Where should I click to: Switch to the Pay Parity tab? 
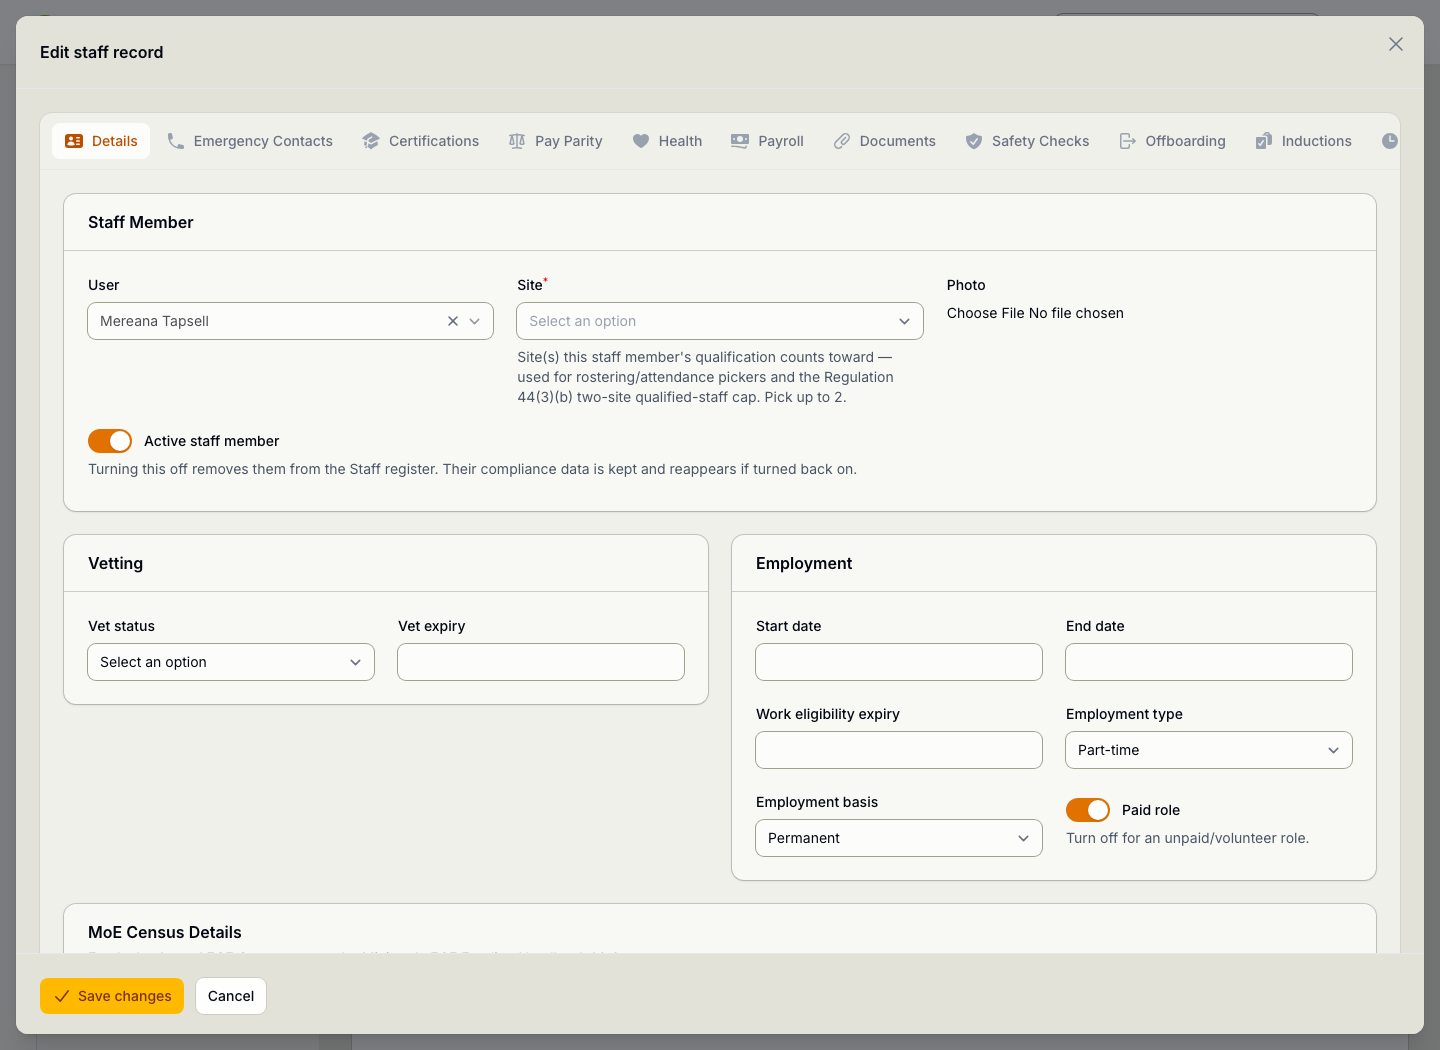point(556,141)
